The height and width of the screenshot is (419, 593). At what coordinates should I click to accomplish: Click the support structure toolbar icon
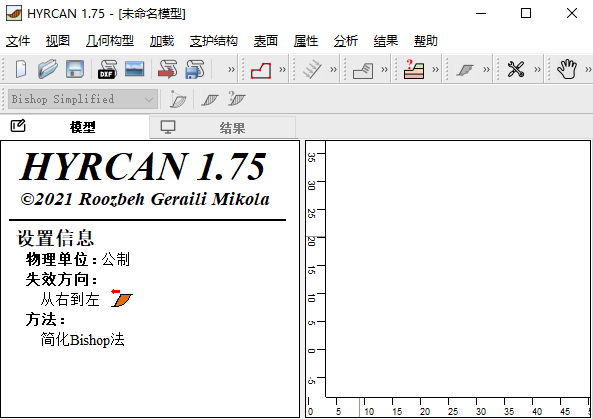pos(363,70)
